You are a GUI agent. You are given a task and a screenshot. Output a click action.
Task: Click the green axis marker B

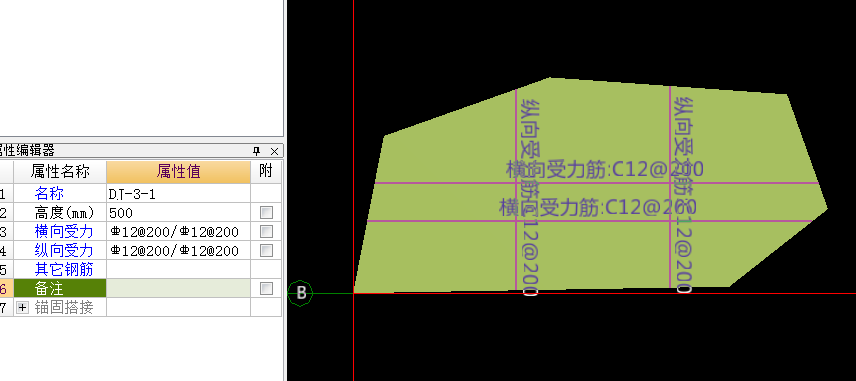pos(301,293)
